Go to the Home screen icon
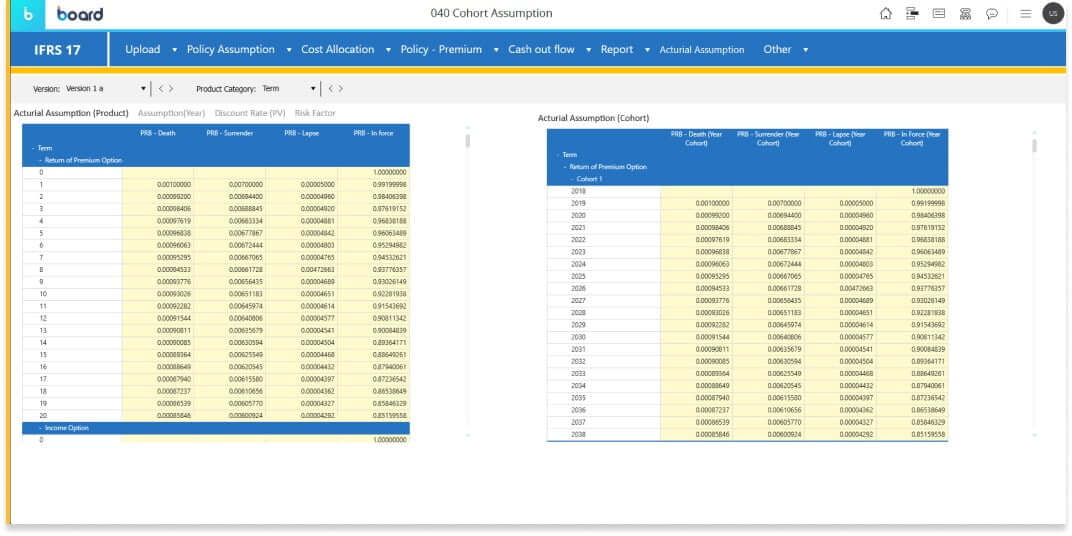The width and height of the screenshot is (1072, 536). (x=885, y=14)
